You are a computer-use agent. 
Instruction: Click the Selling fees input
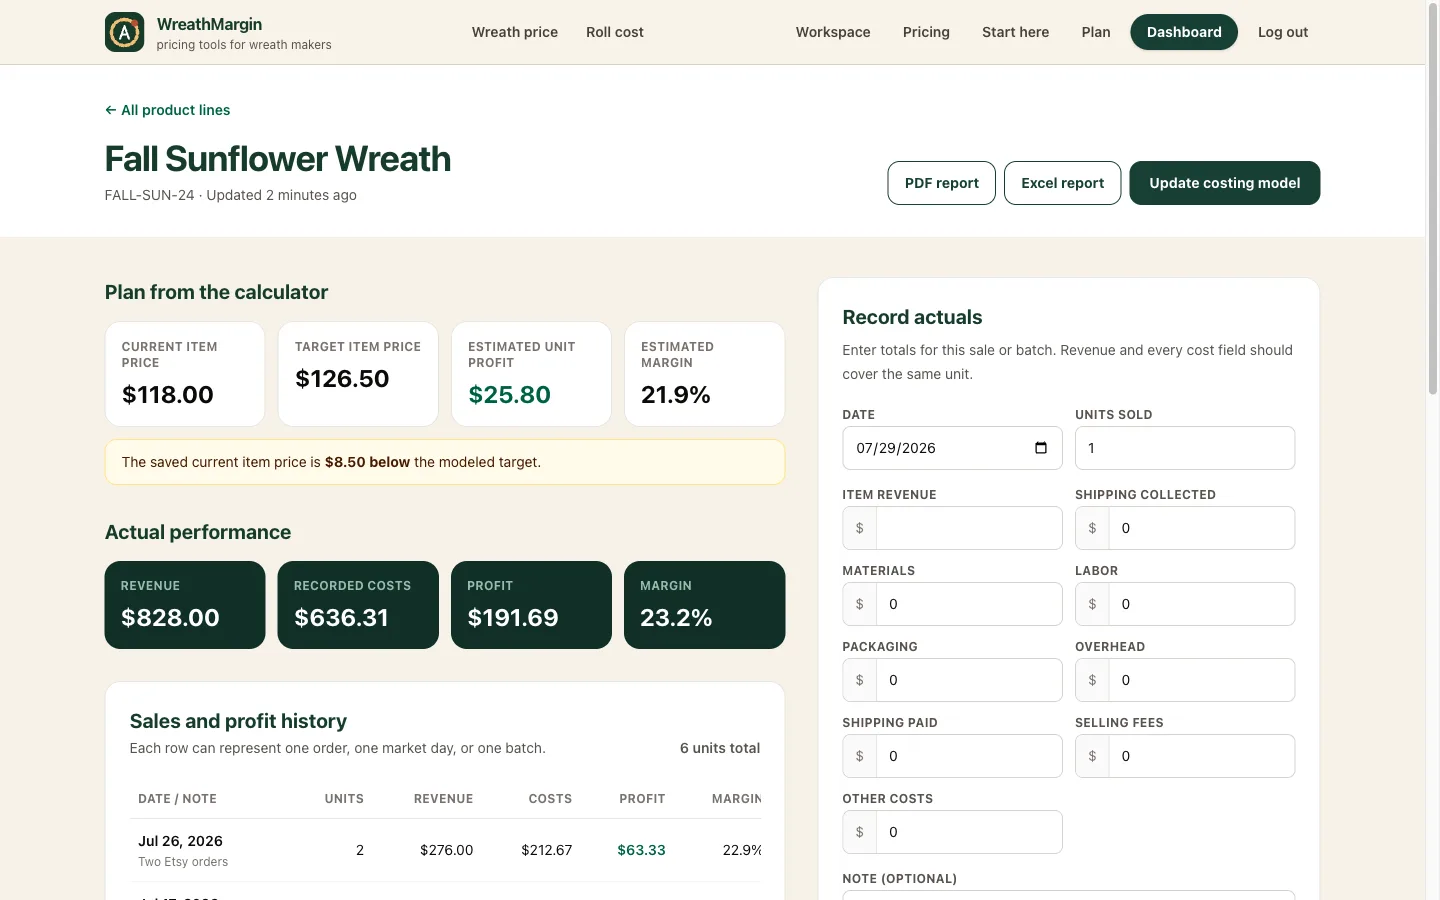(1202, 756)
